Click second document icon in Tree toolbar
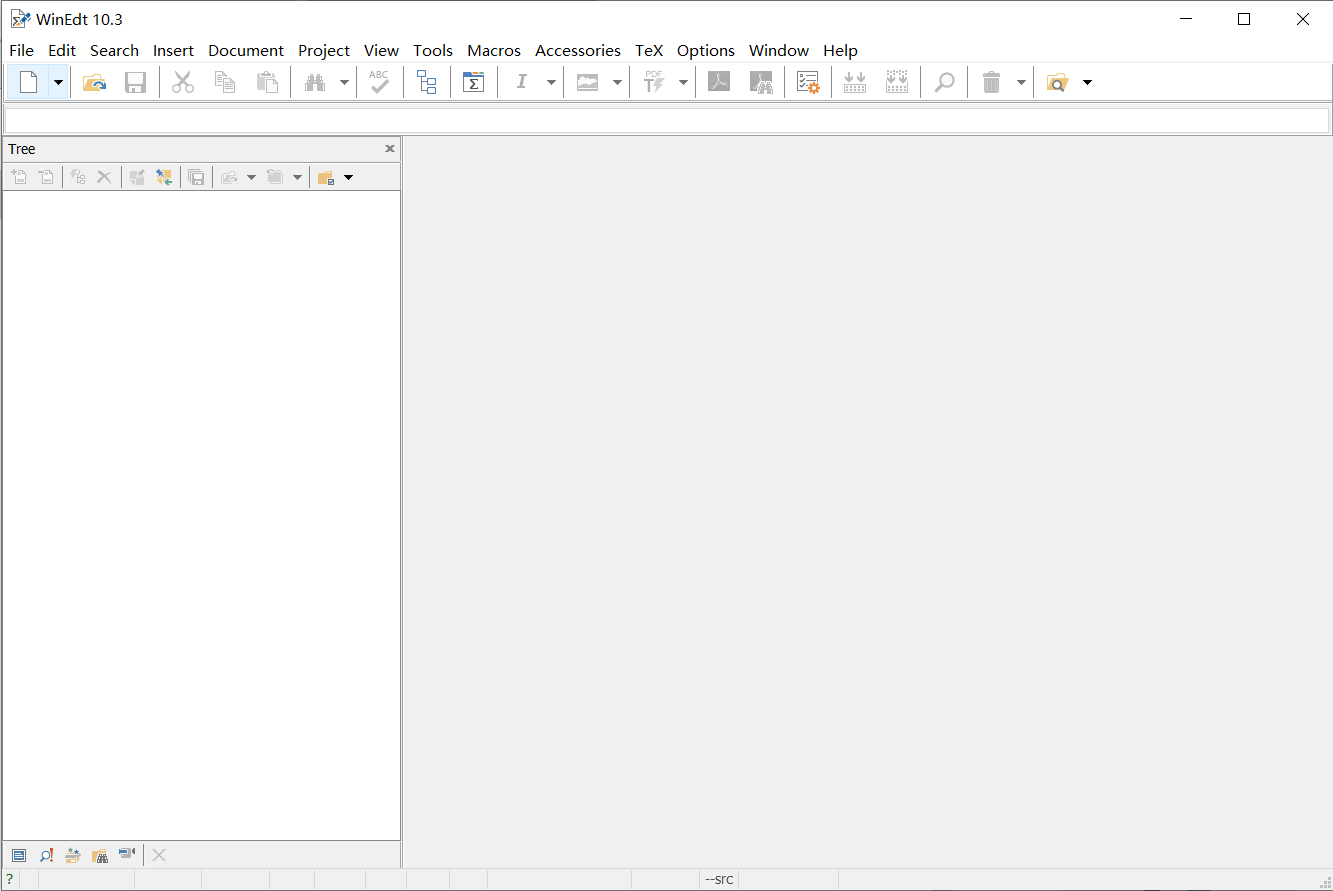This screenshot has height=891, width=1333. (46, 177)
